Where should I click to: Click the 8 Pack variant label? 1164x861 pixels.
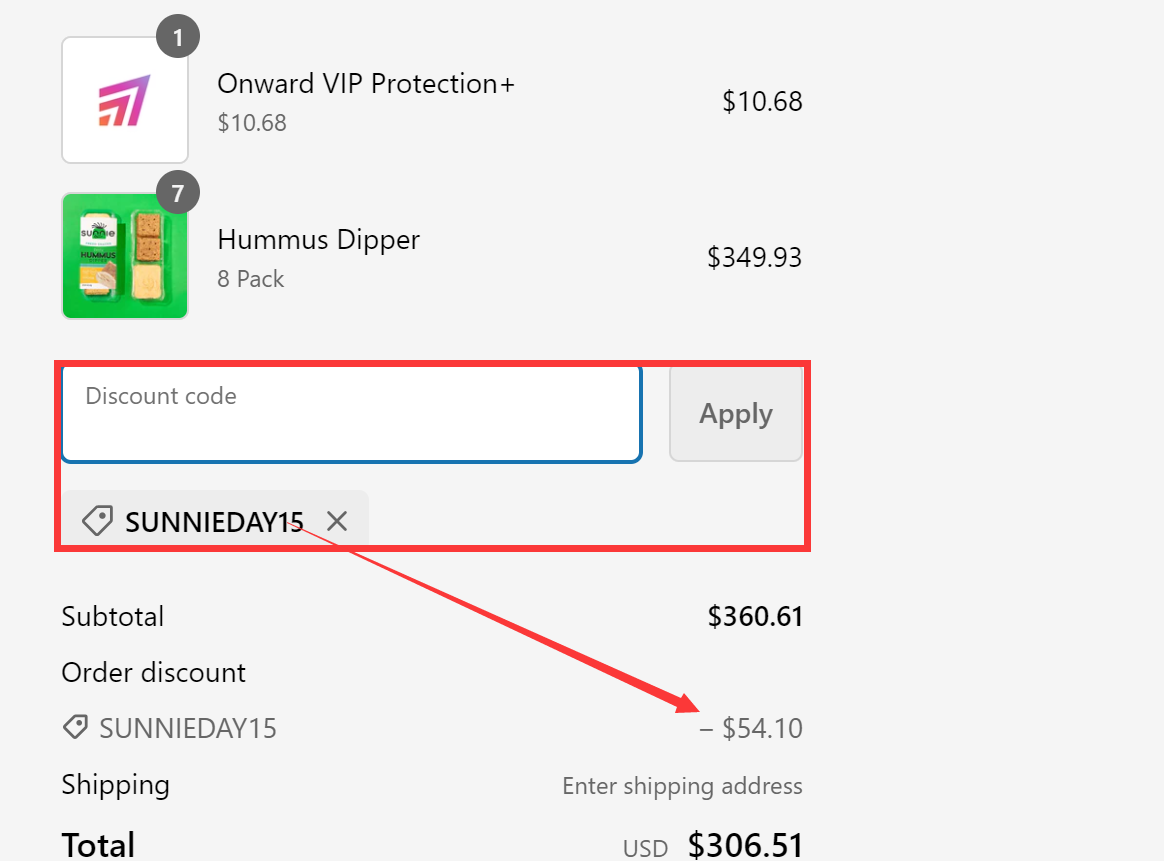coord(250,279)
